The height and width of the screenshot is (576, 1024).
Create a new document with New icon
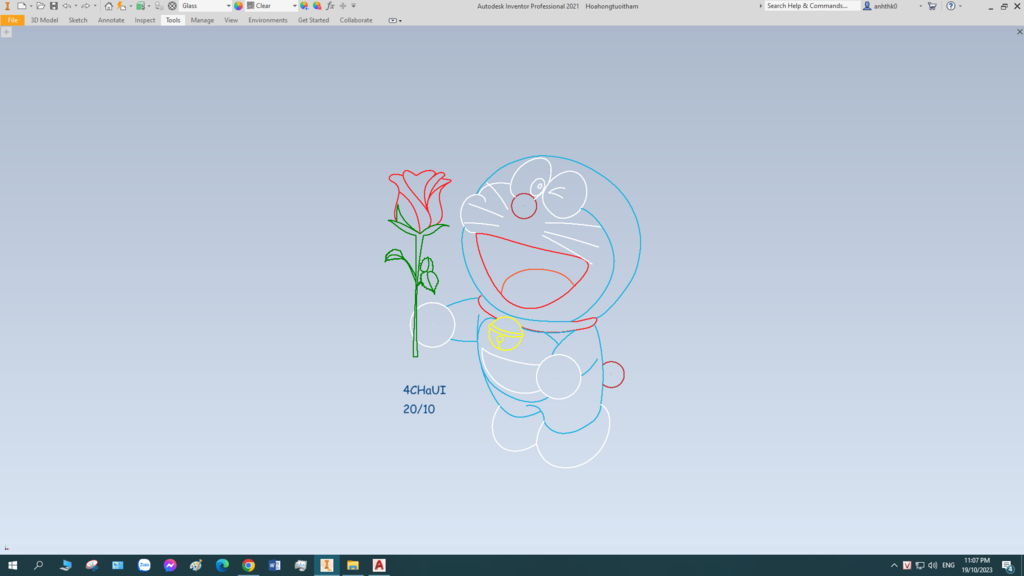[22, 6]
